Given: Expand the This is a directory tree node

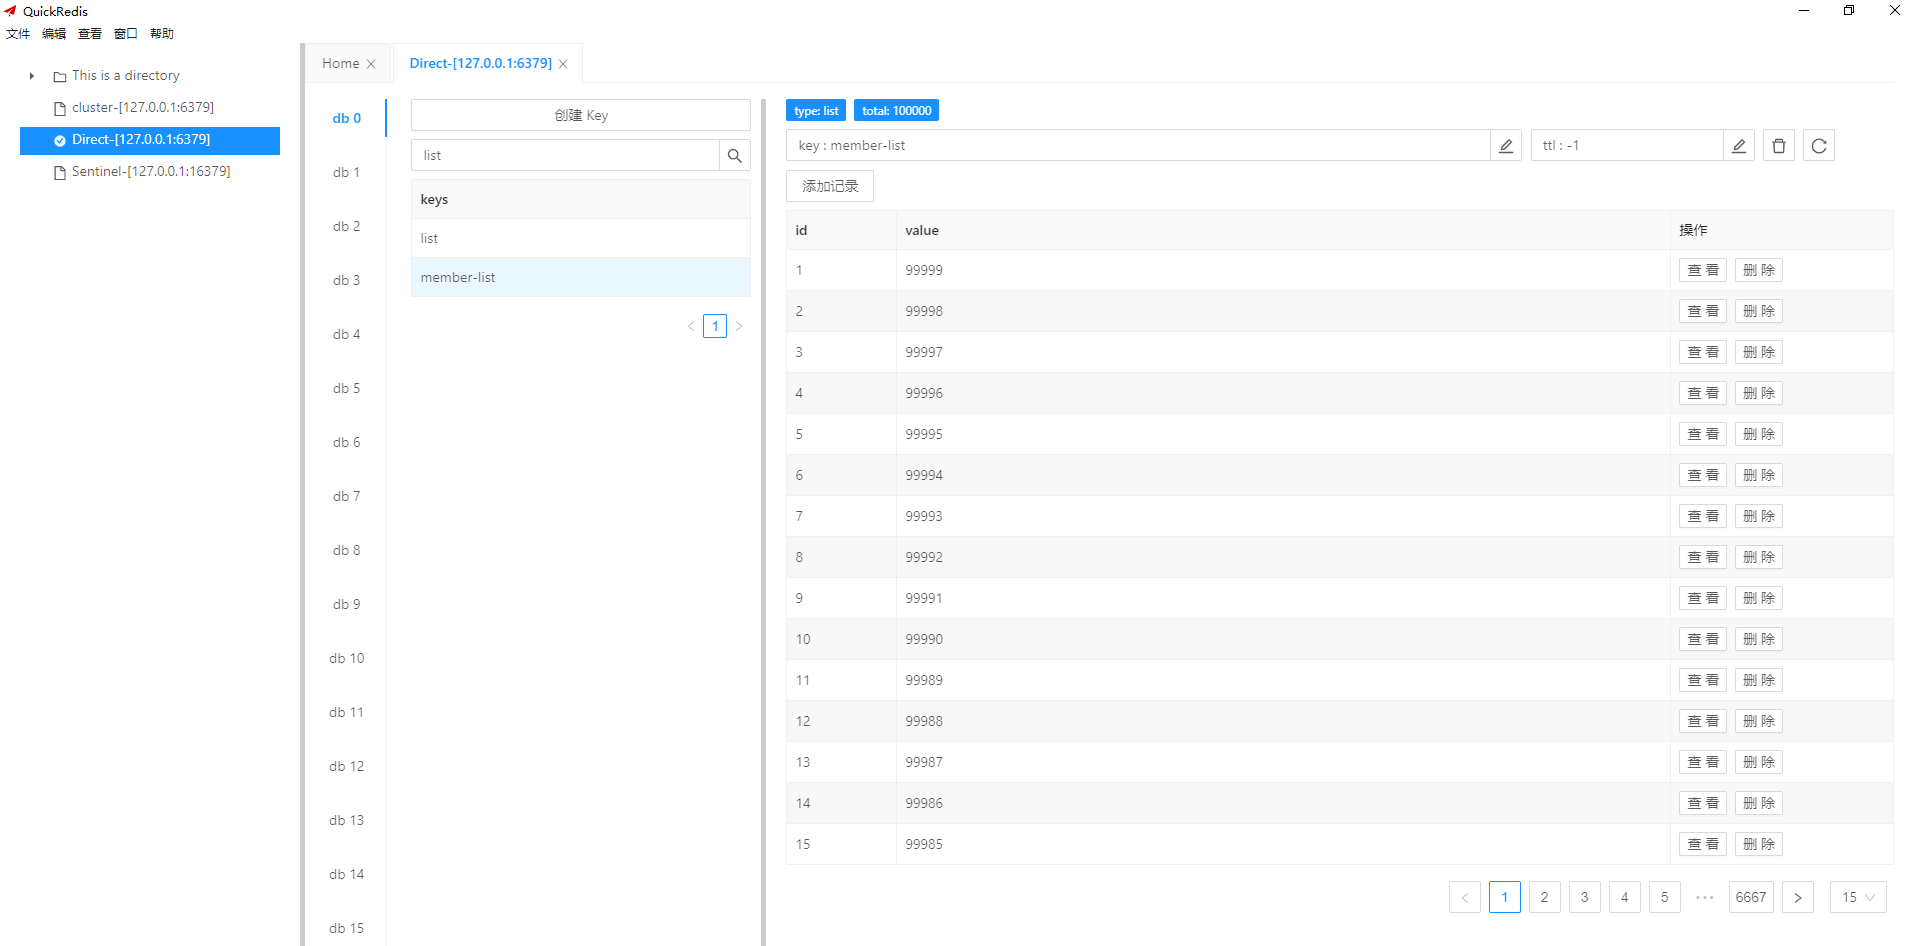Looking at the screenshot, I should (30, 75).
